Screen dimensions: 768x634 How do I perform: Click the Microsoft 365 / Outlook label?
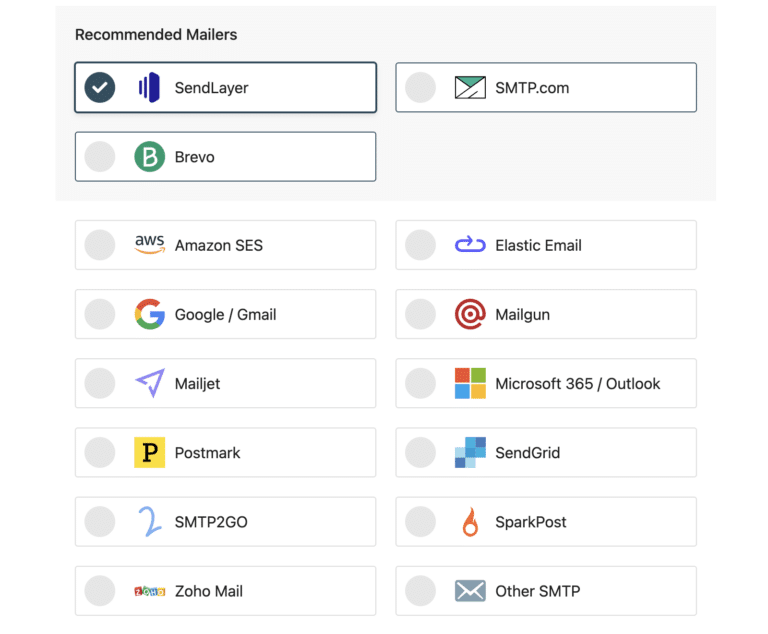[578, 383]
